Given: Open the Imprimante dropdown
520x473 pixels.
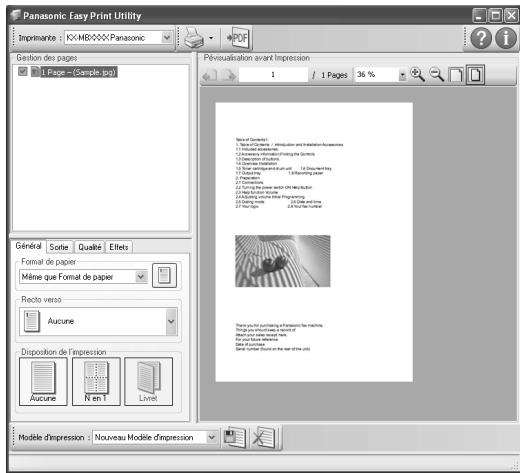Looking at the screenshot, I should (167, 37).
